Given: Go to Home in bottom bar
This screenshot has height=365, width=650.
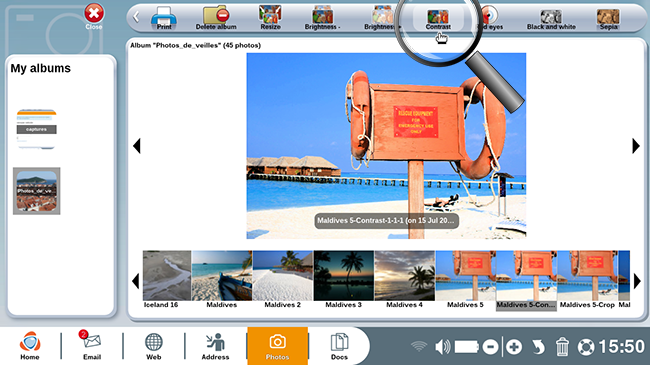Looking at the screenshot, I should point(30,345).
